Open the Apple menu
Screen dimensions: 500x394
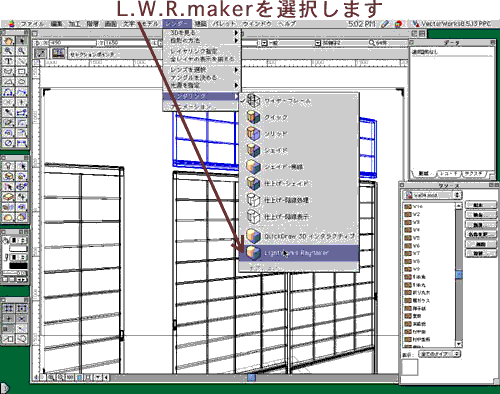(x=12, y=24)
